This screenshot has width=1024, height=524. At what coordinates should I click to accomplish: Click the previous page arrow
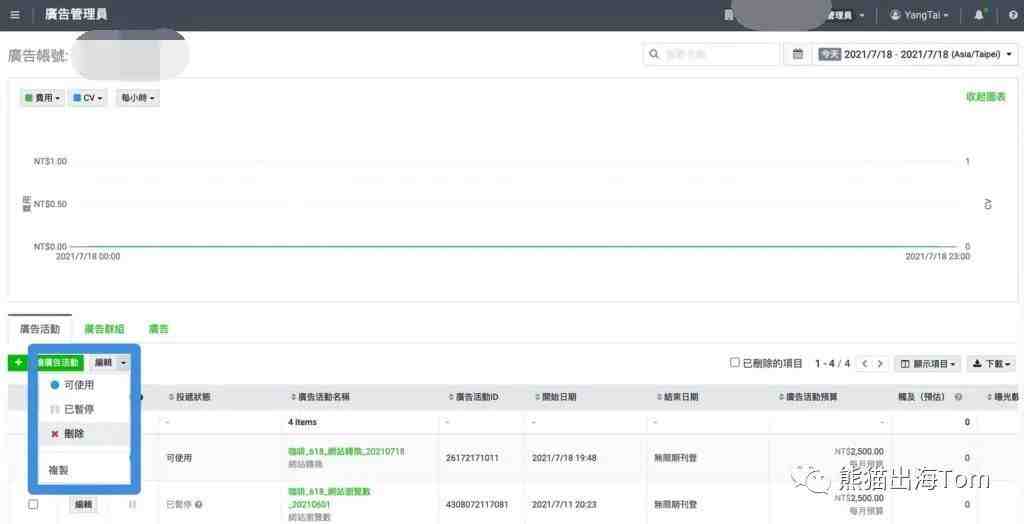[x=865, y=363]
